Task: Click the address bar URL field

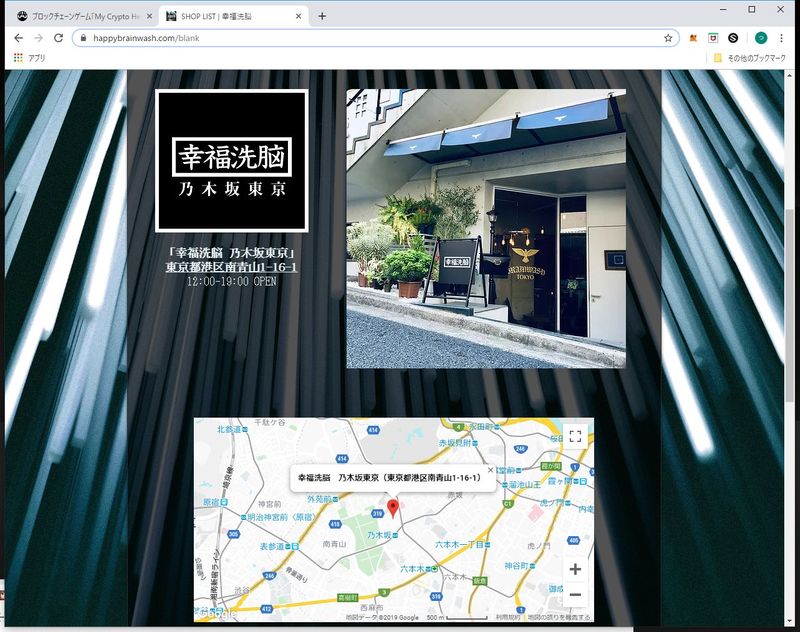Action: [370, 38]
